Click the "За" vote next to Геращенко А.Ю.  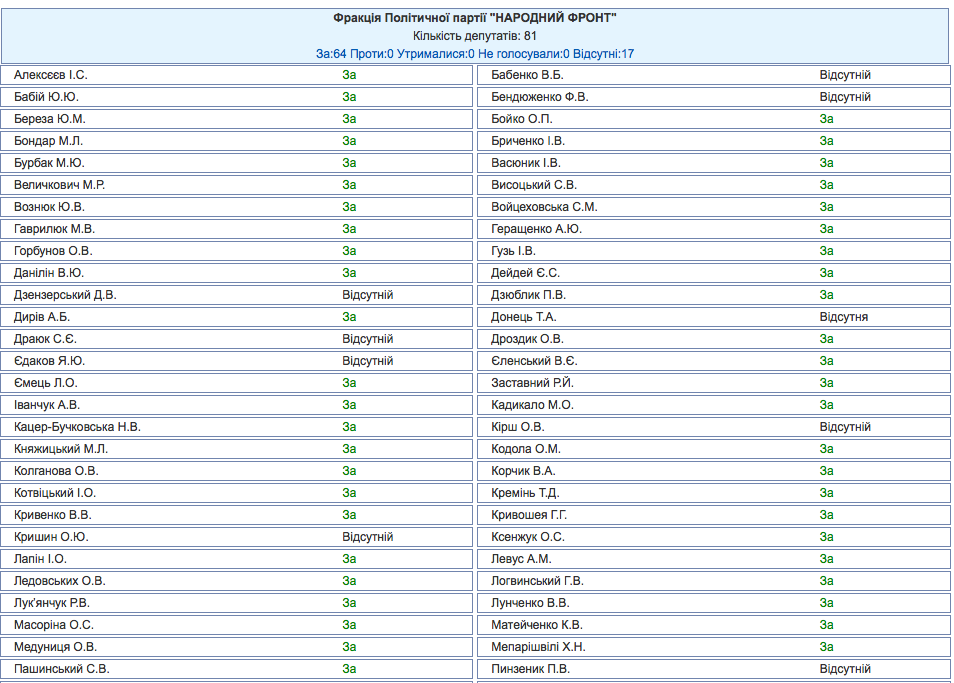coord(826,229)
